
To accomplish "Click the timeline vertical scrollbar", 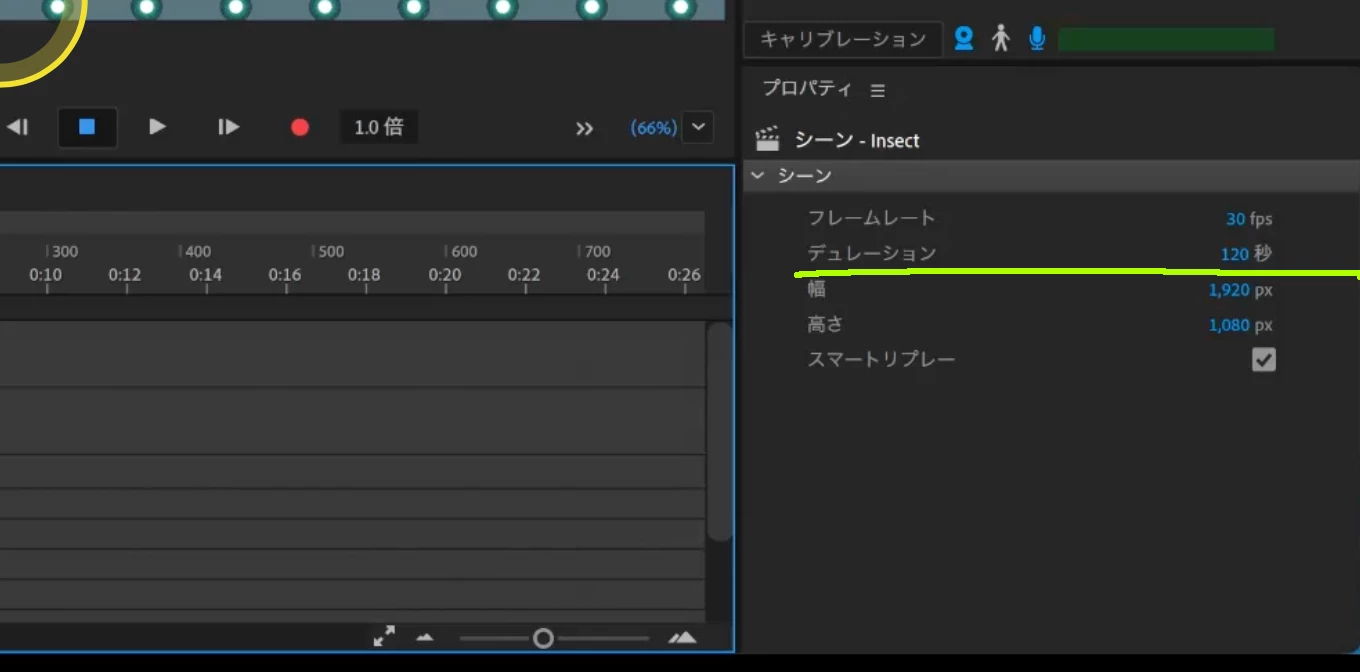I will point(719,431).
